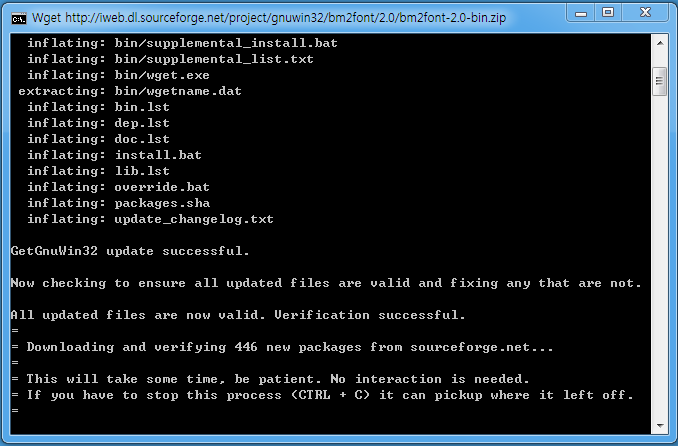Screen dimensions: 678x446
Task: Close the Wget console window
Action: click(645, 13)
